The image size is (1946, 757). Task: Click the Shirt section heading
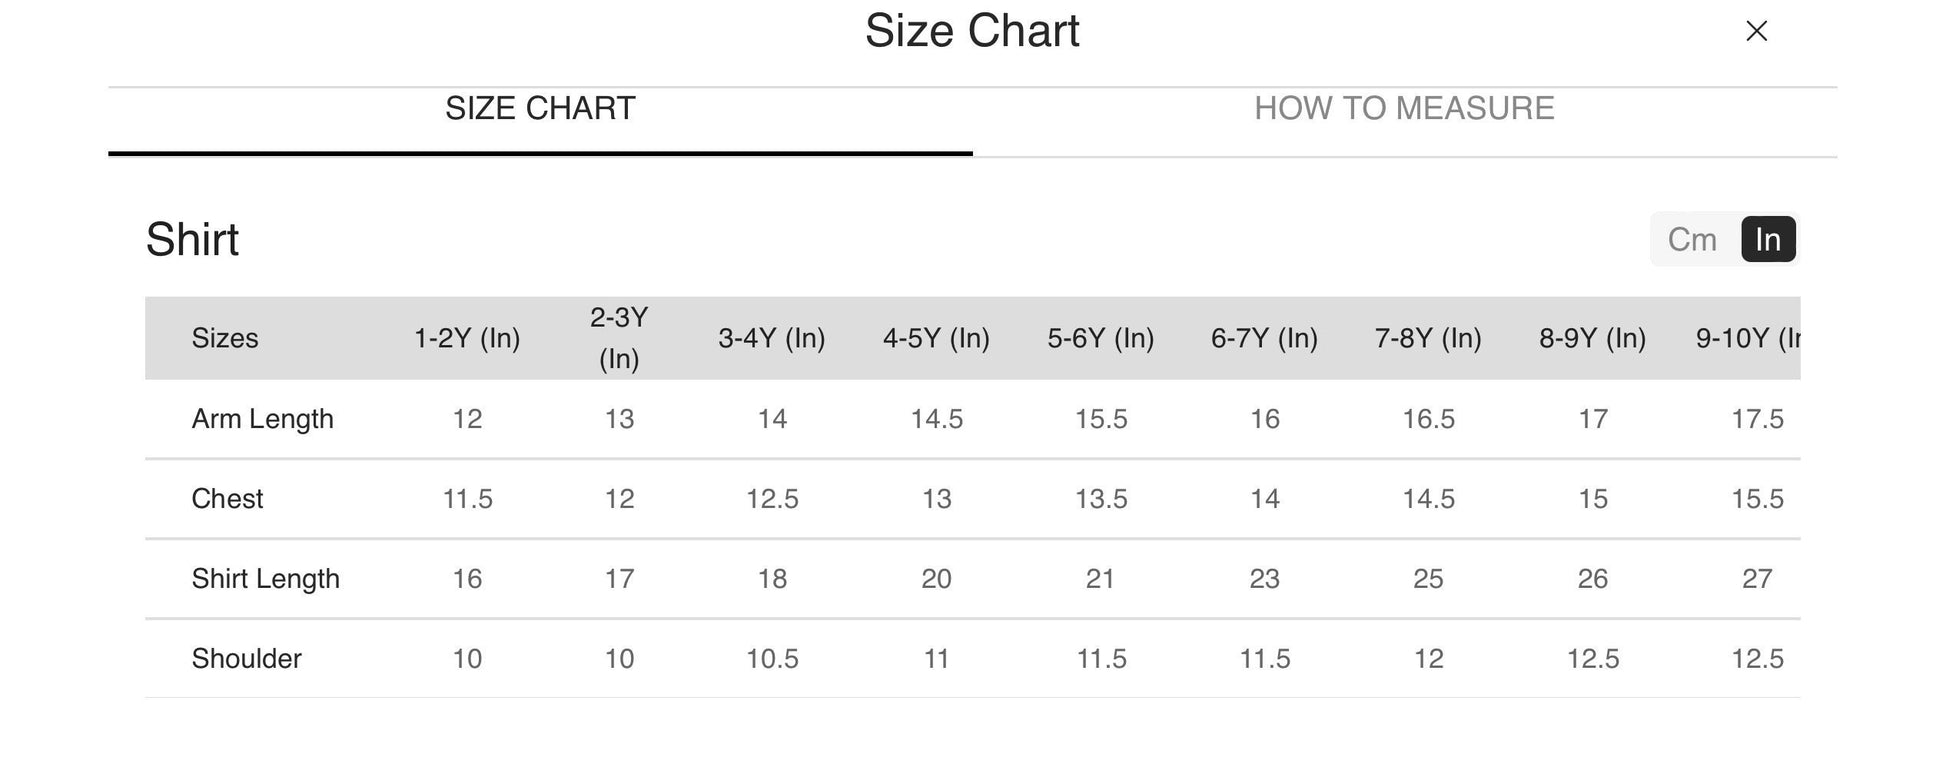192,240
